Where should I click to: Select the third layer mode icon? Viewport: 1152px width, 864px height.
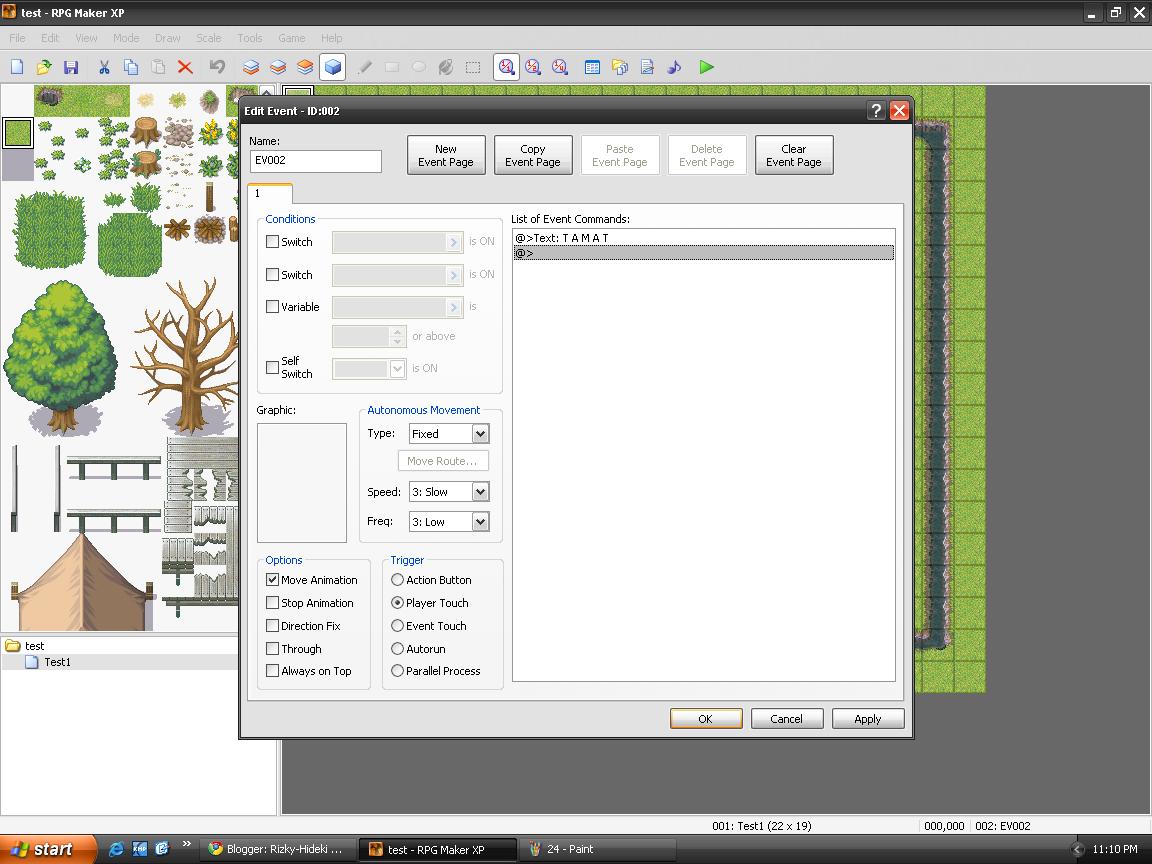[x=305, y=68]
